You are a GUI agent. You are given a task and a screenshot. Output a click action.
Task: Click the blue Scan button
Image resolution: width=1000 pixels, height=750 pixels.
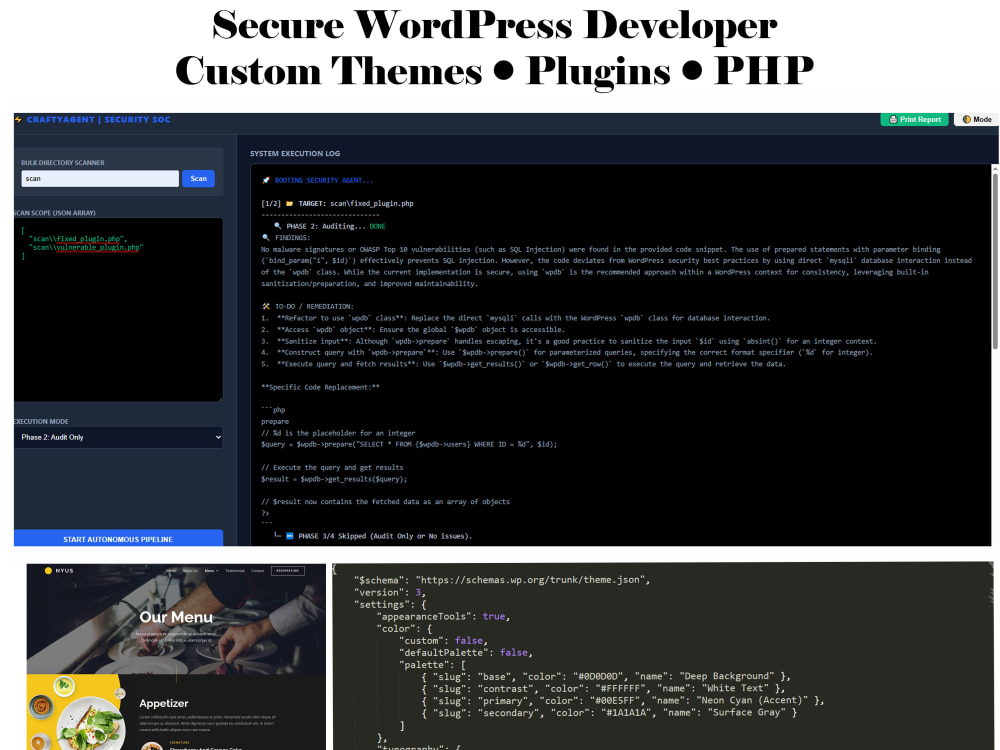pyautogui.click(x=198, y=179)
